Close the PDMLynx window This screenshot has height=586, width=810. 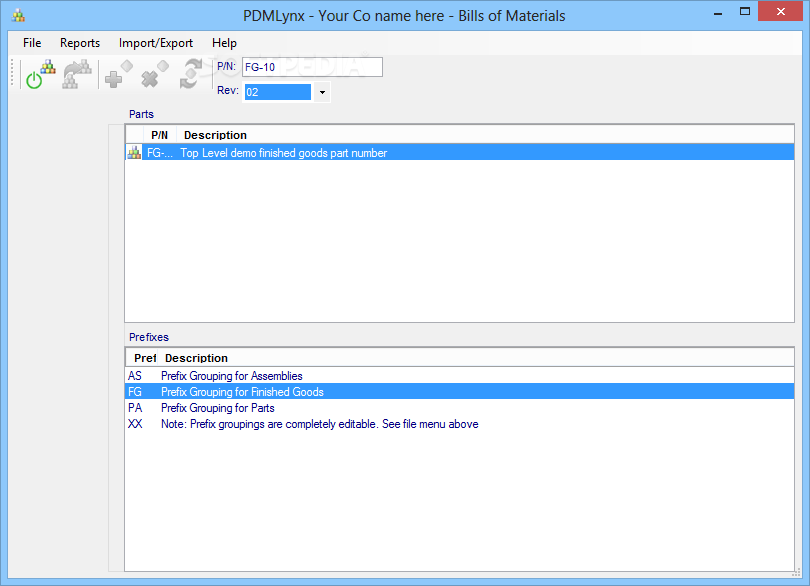pyautogui.click(x=781, y=11)
